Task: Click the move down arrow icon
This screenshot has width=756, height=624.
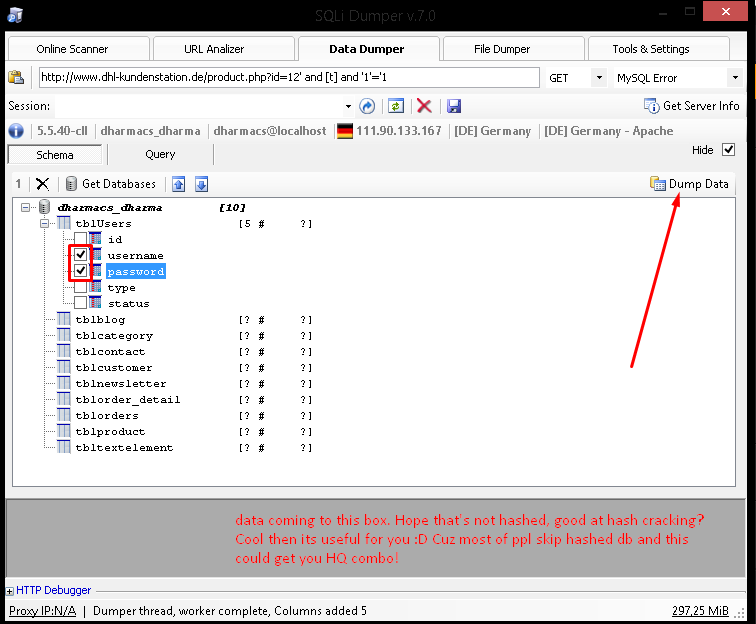Action: point(202,184)
